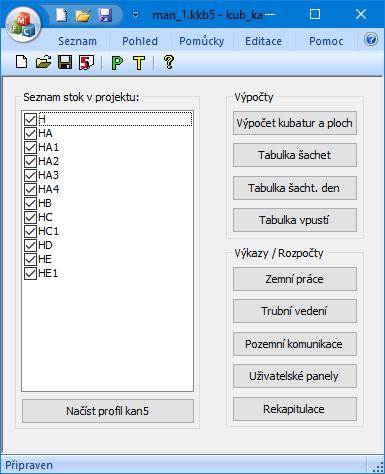Uncheck the HE checkbox
Image resolution: width=385 pixels, height=474 pixels.
click(30, 259)
